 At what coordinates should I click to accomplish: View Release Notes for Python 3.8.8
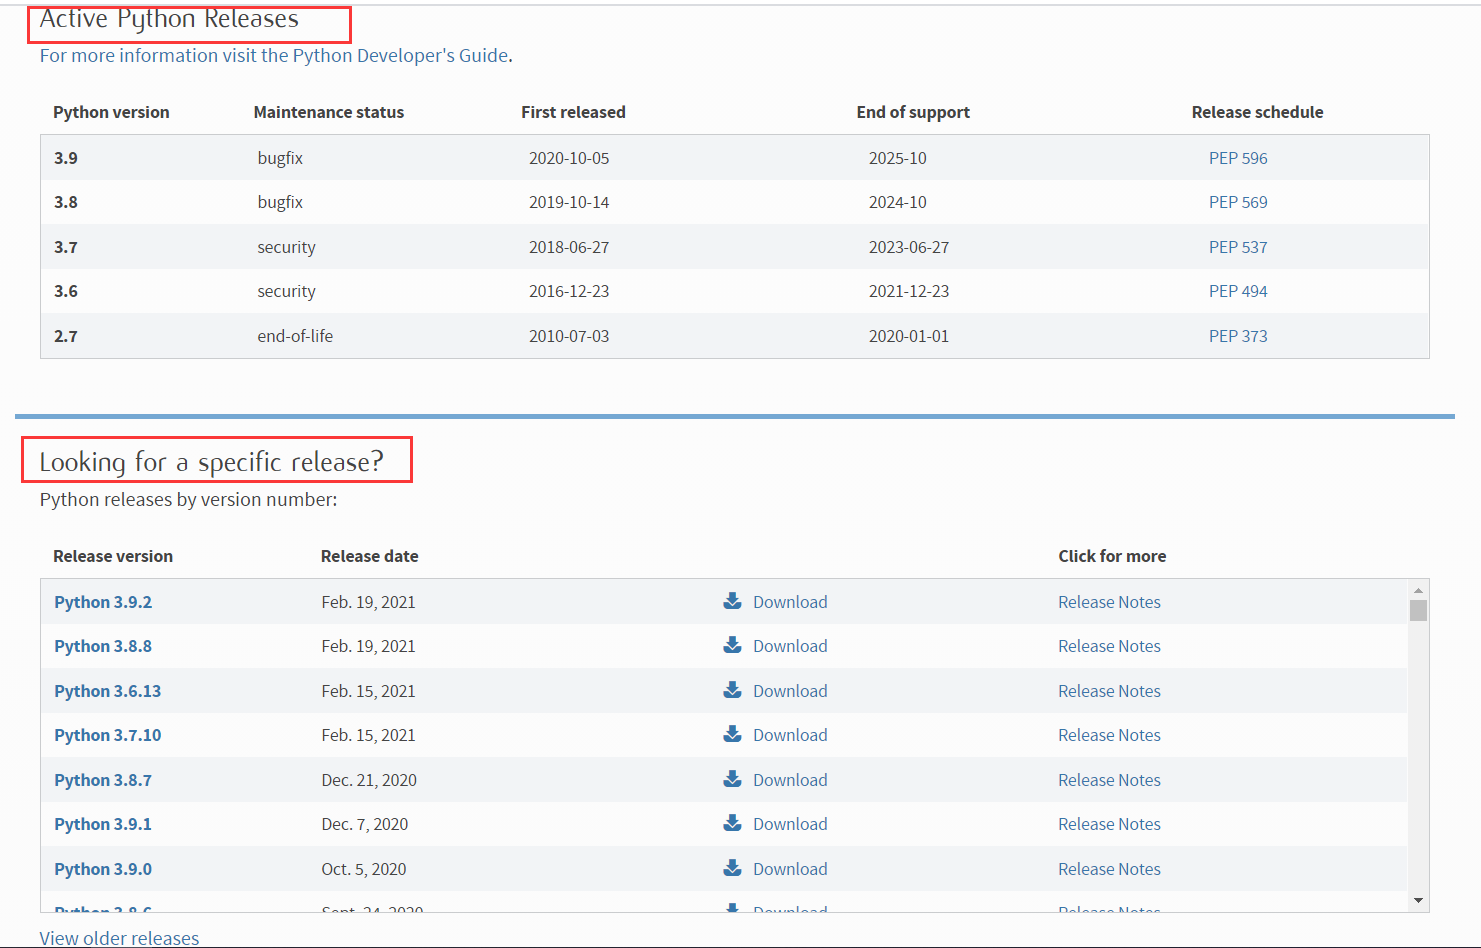(x=1109, y=646)
